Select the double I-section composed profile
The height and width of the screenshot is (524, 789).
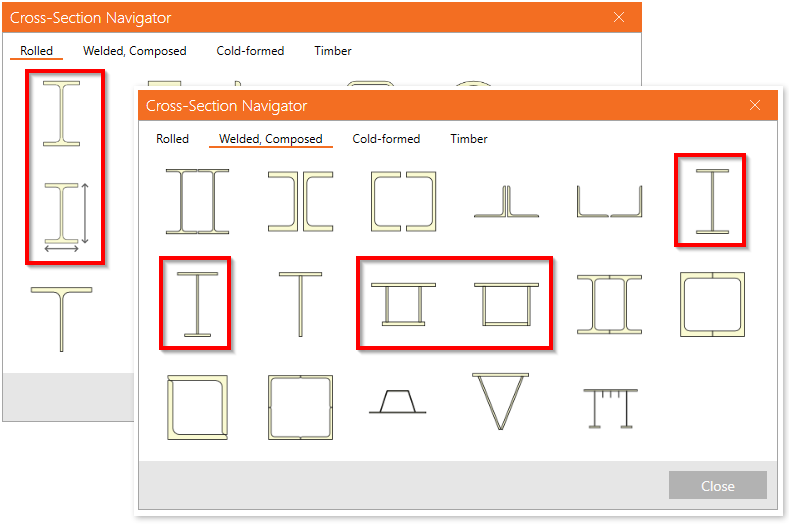[197, 201]
